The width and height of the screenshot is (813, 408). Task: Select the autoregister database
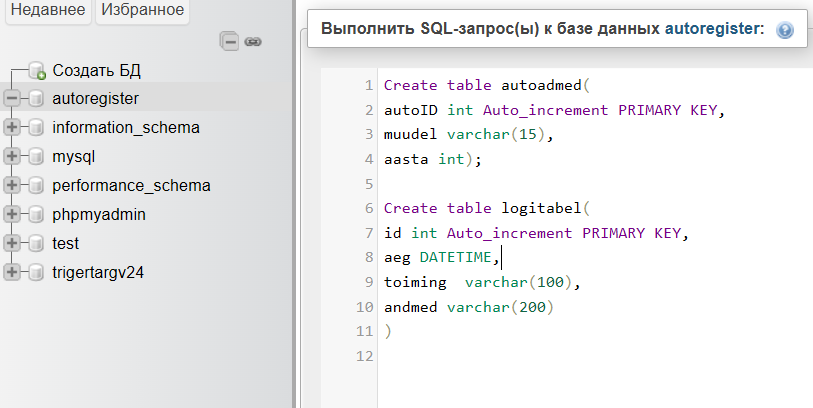[95, 99]
